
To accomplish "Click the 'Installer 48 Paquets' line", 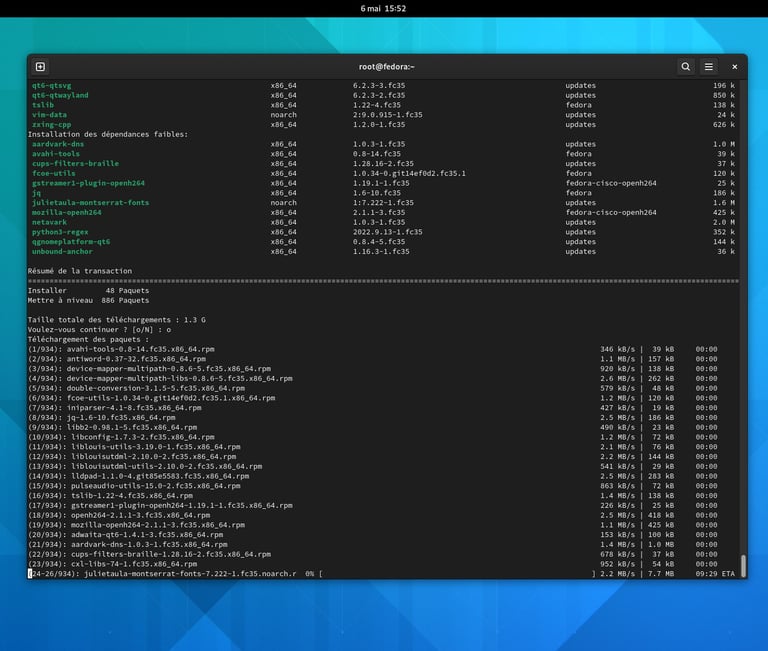I will (x=88, y=290).
